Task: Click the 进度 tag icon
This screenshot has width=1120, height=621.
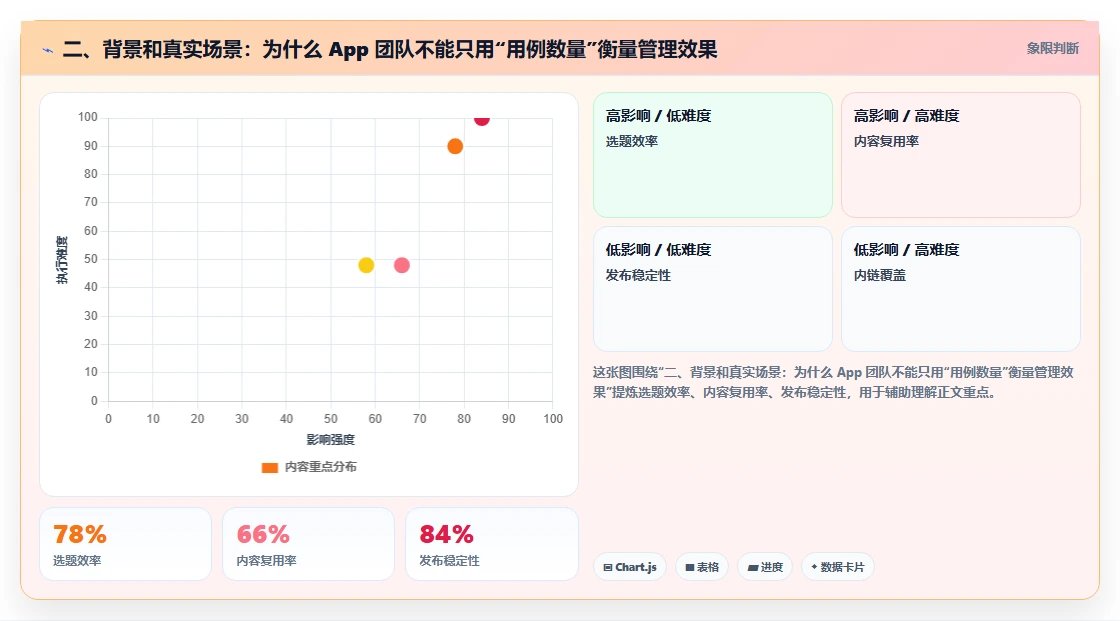Action: [x=752, y=567]
